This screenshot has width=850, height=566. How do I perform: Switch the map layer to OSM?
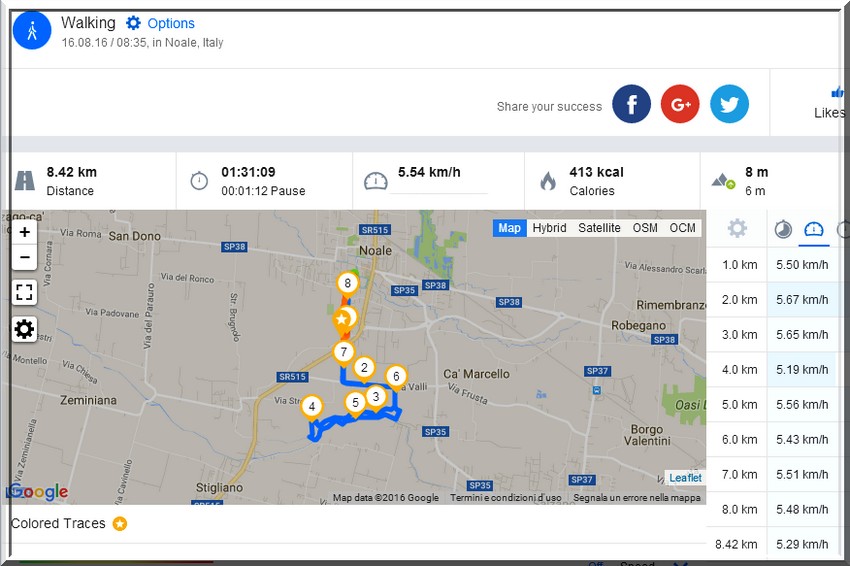tap(645, 228)
